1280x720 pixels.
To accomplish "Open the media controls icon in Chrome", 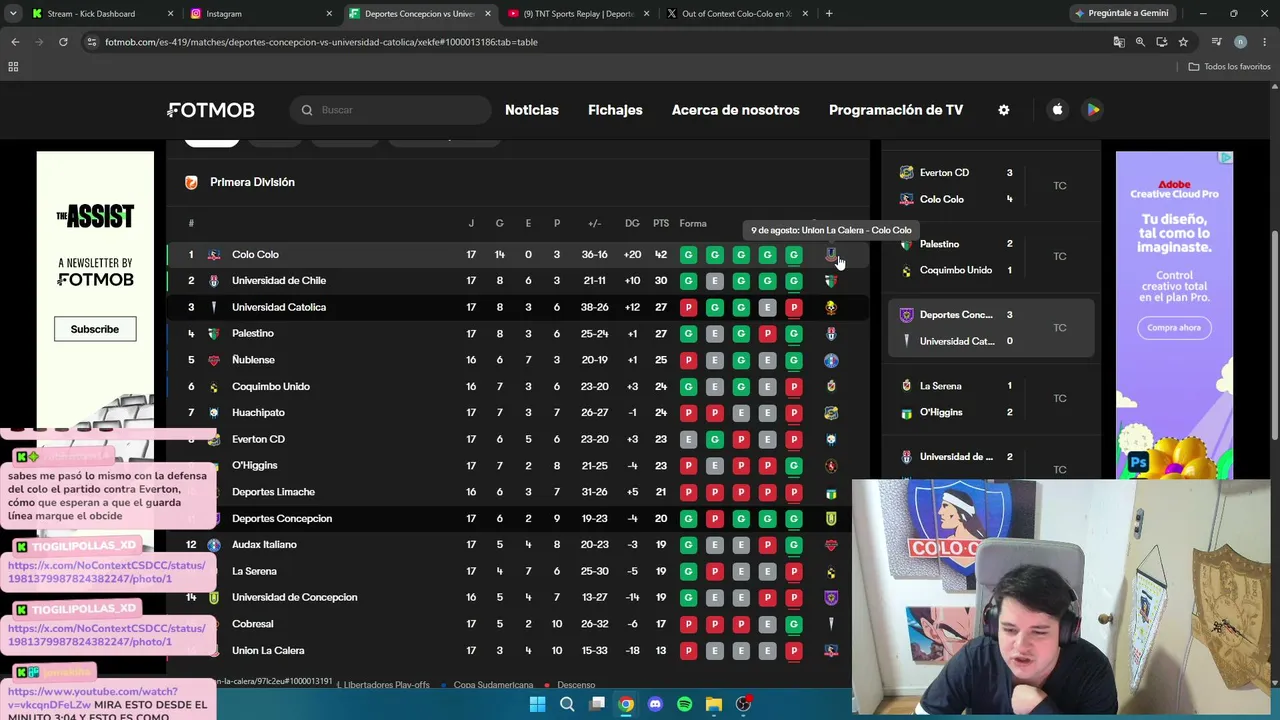I will pyautogui.click(x=1216, y=42).
